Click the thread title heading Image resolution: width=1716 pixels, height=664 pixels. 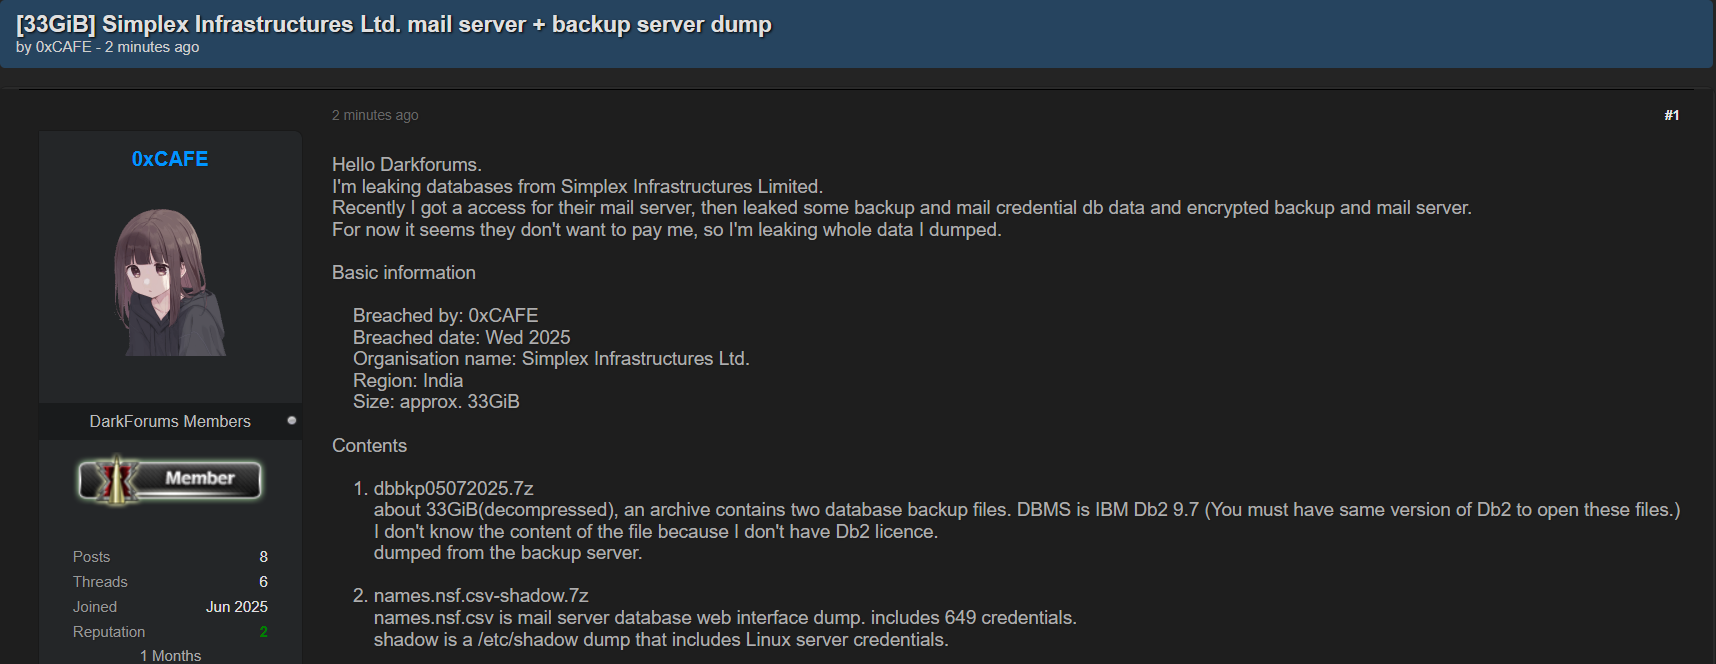tap(393, 24)
